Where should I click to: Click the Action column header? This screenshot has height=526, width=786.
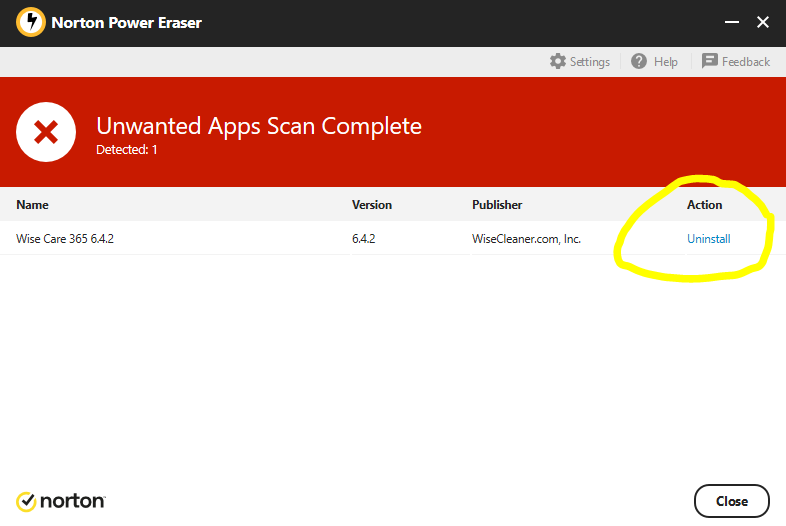click(x=704, y=205)
